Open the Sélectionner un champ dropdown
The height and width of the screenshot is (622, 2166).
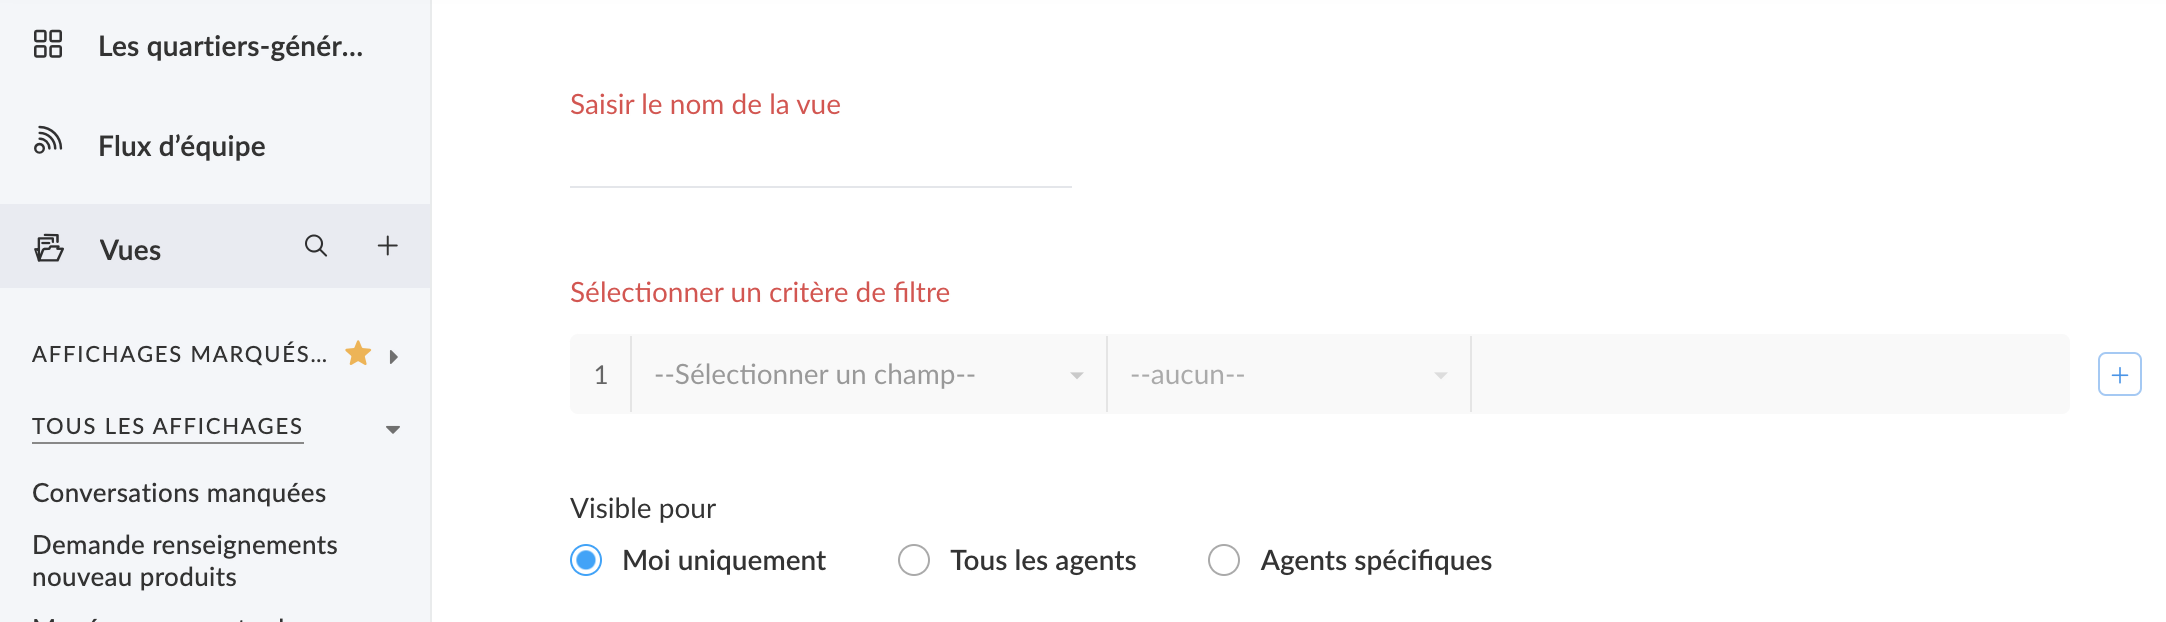point(868,375)
